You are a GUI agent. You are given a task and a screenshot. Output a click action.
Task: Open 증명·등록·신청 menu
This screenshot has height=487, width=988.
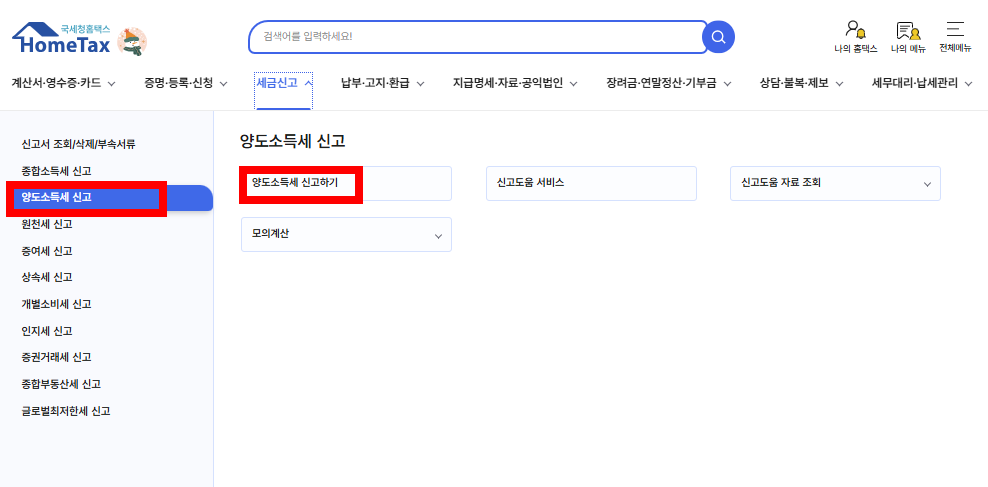coord(186,83)
